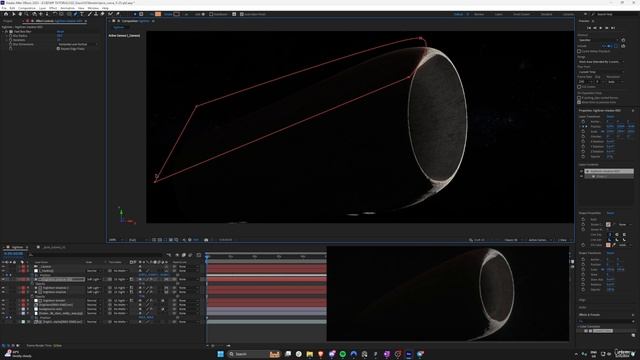
Task: Toggle Repeat Edge Pixels checkbox
Action: point(58,49)
